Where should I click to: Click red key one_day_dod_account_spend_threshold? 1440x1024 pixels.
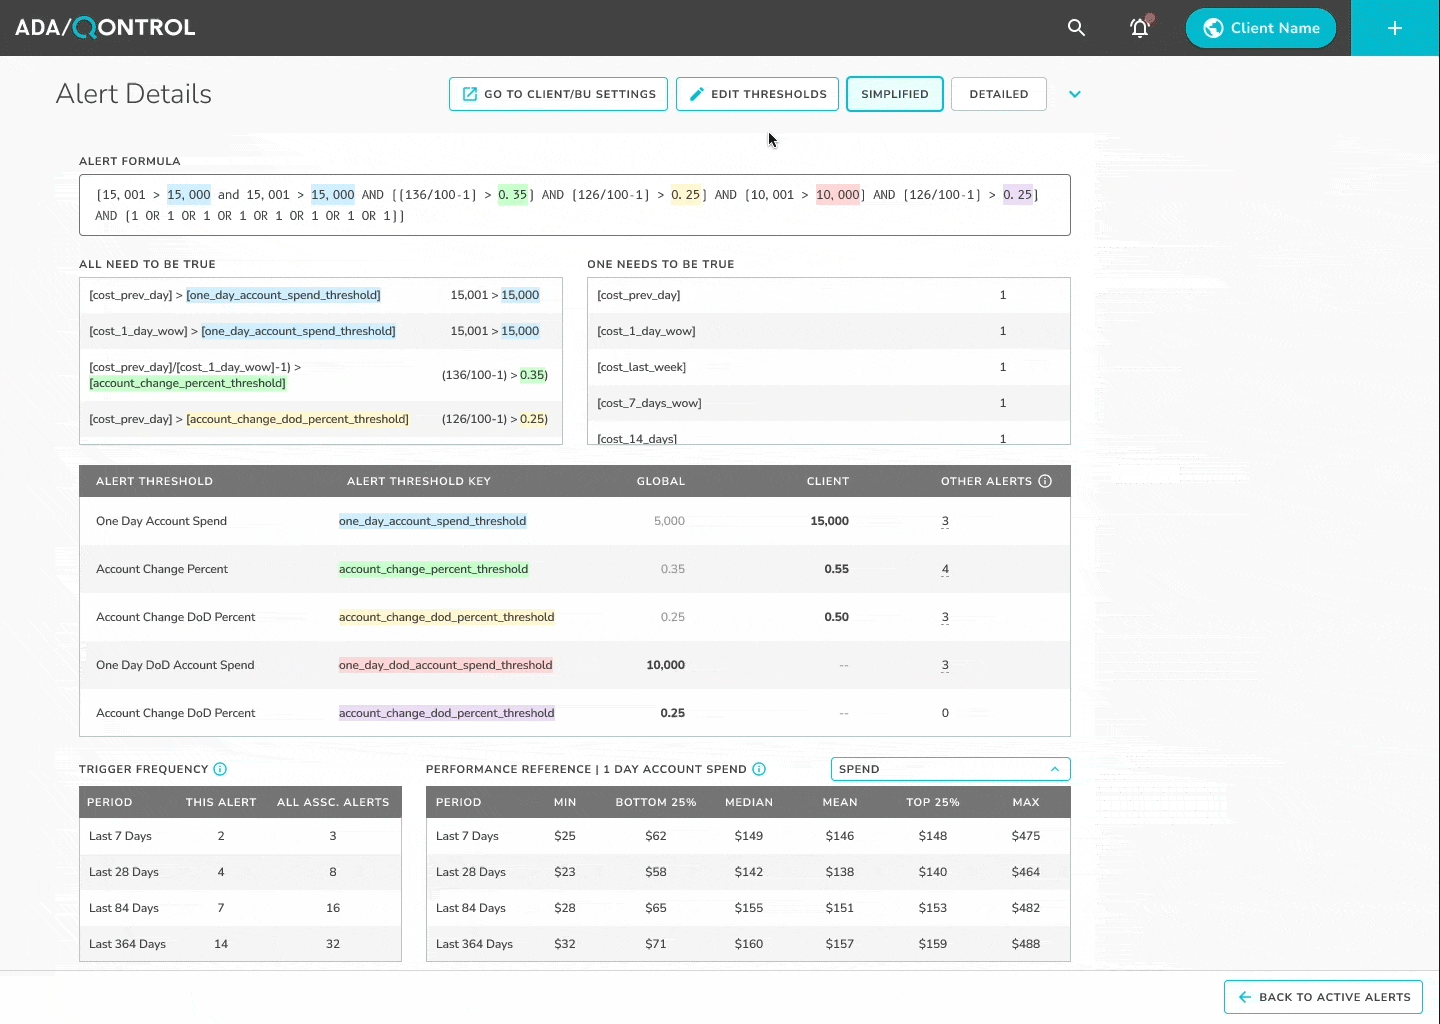point(445,665)
